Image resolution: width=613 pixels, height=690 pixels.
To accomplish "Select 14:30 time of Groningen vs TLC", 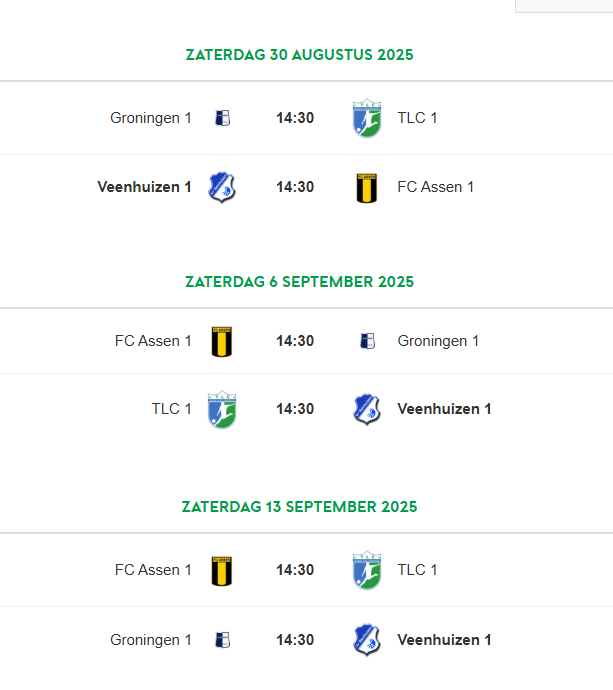I will click(295, 118).
